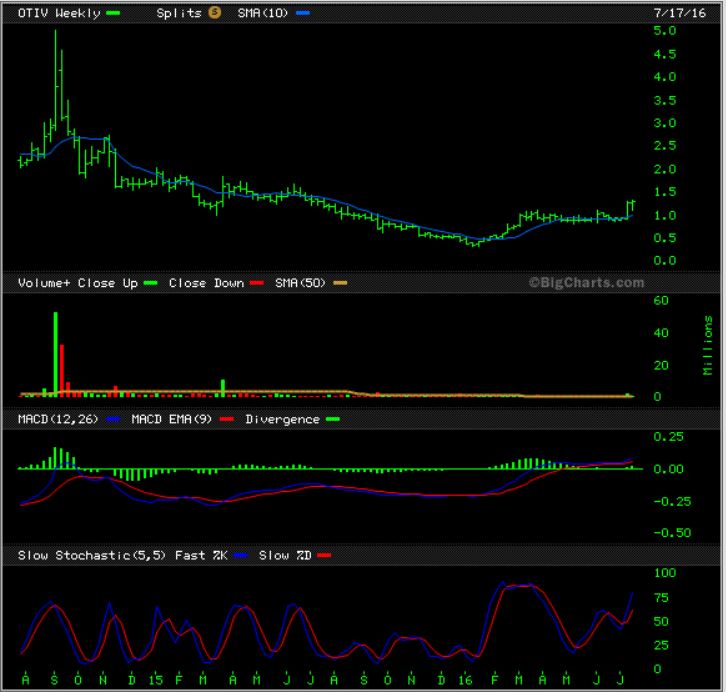This screenshot has width=726, height=692.
Task: Click the blue SMA(10) legend marker
Action: click(302, 13)
